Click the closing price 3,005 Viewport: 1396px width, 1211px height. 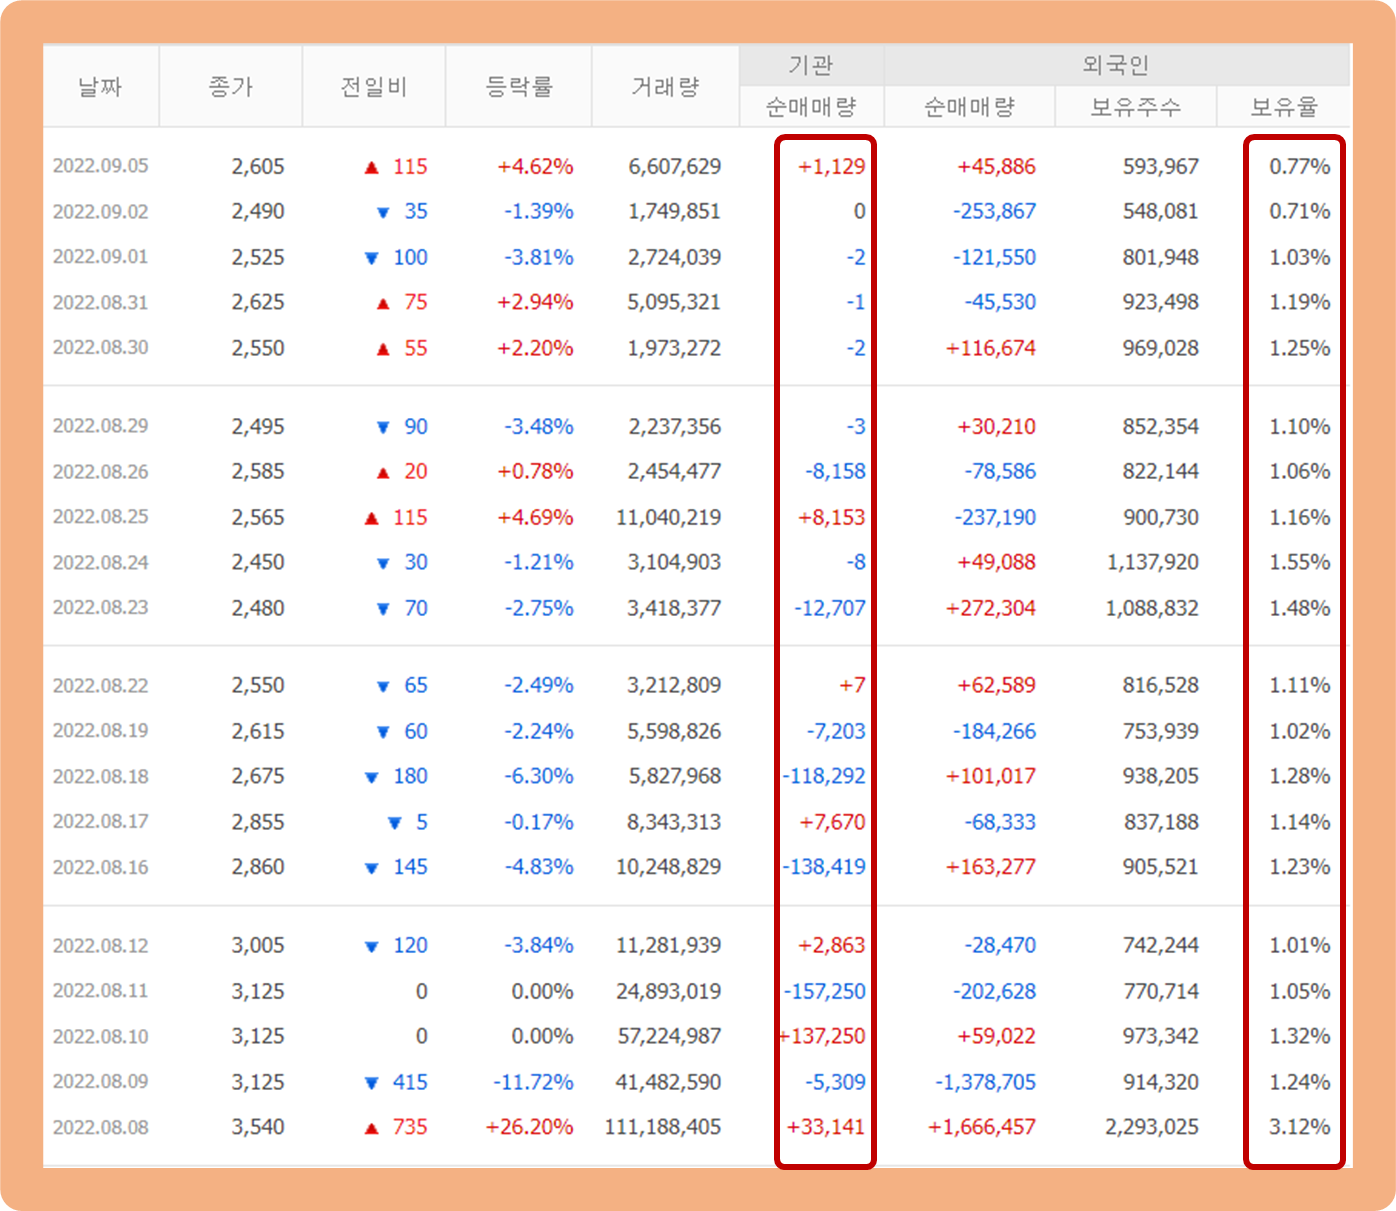pyautogui.click(x=258, y=945)
